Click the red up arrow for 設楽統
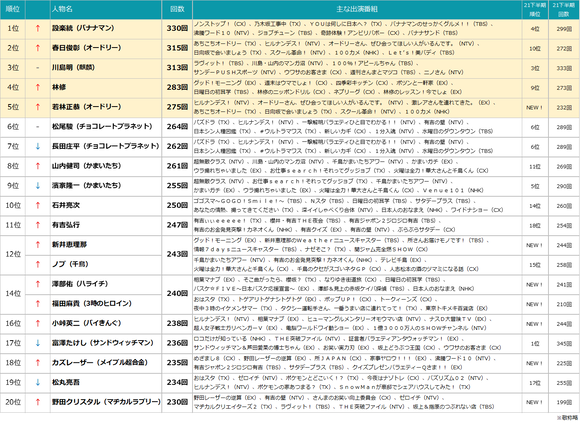 pyautogui.click(x=38, y=28)
